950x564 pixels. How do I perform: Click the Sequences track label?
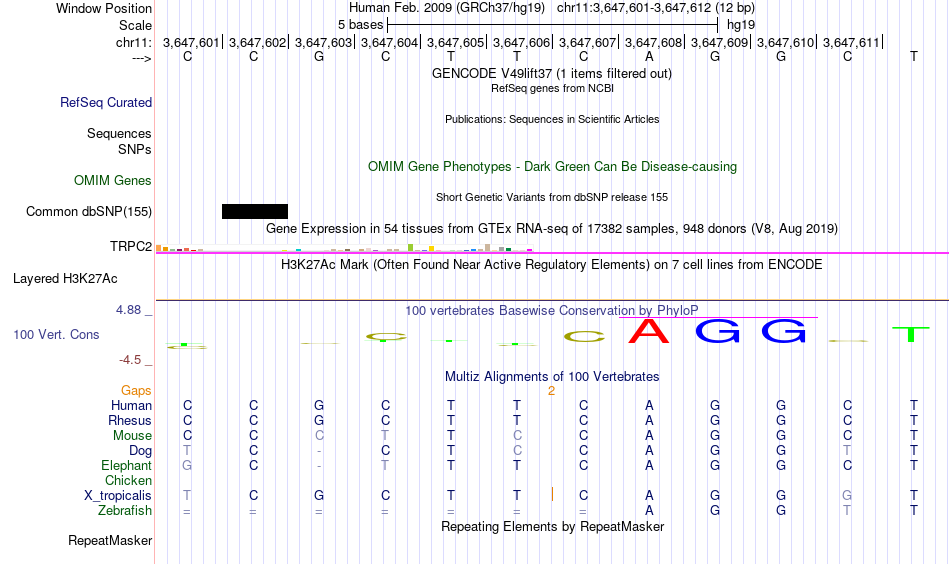119,133
